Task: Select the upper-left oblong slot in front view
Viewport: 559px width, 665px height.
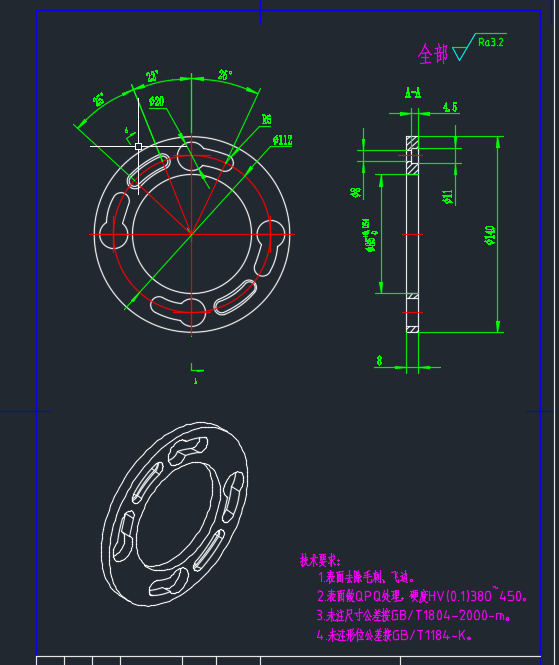Action: (x=148, y=171)
